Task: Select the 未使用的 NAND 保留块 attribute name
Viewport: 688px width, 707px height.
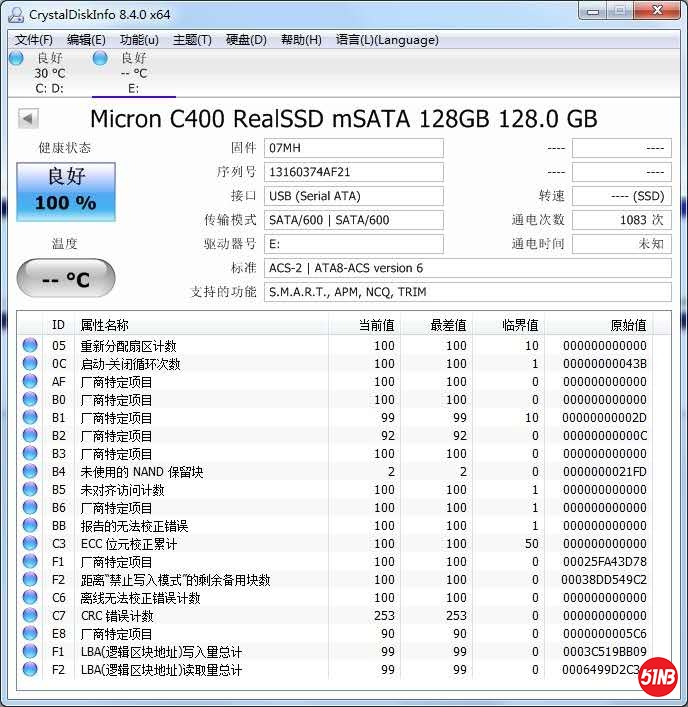Action: pos(142,472)
